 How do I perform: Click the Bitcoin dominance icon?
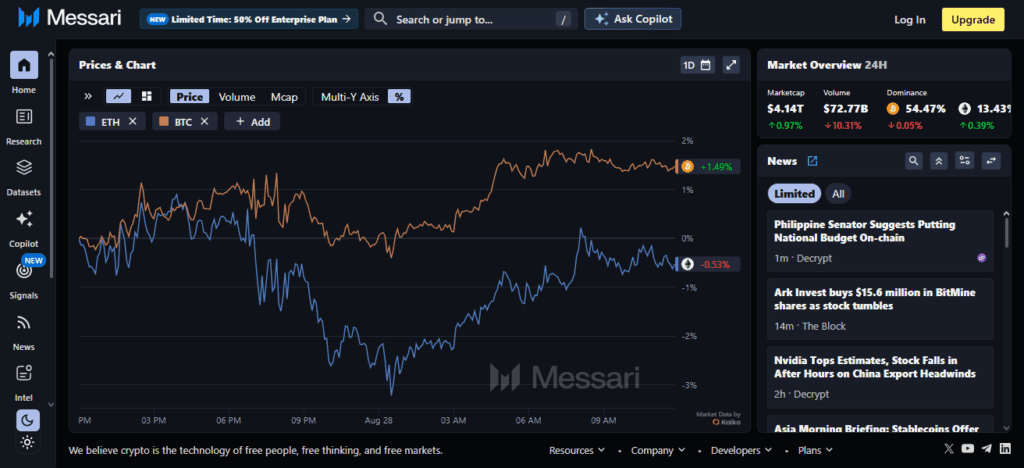click(x=893, y=108)
